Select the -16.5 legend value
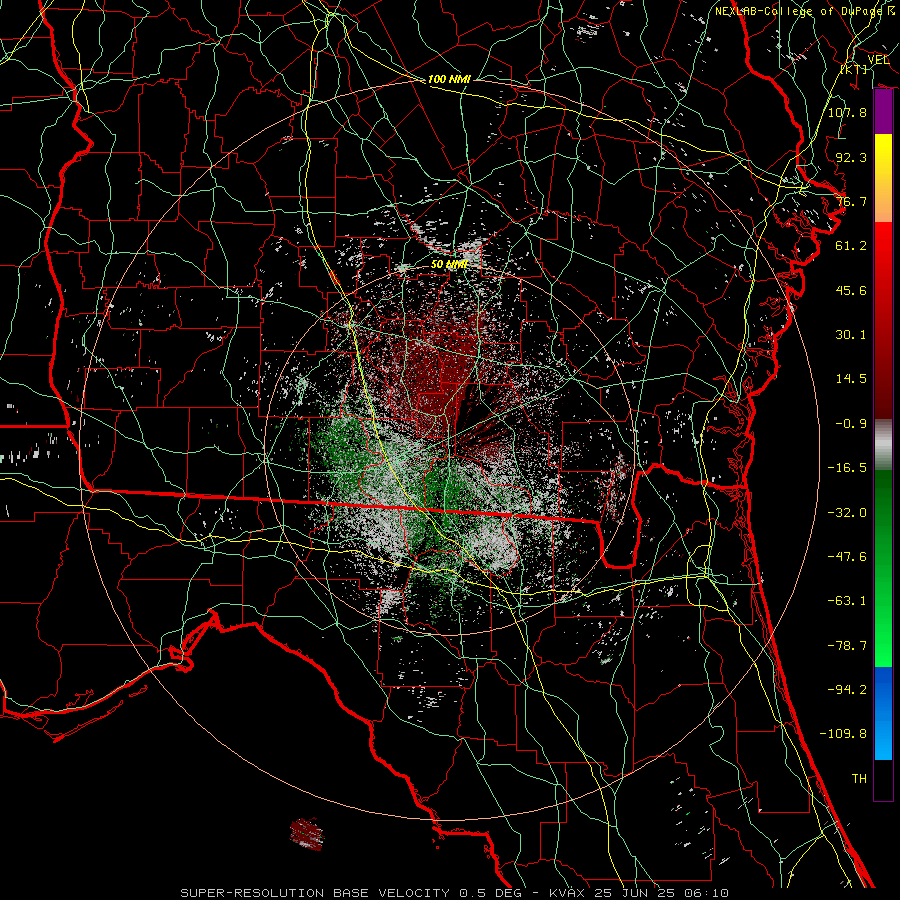The width and height of the screenshot is (900, 900). (x=847, y=467)
